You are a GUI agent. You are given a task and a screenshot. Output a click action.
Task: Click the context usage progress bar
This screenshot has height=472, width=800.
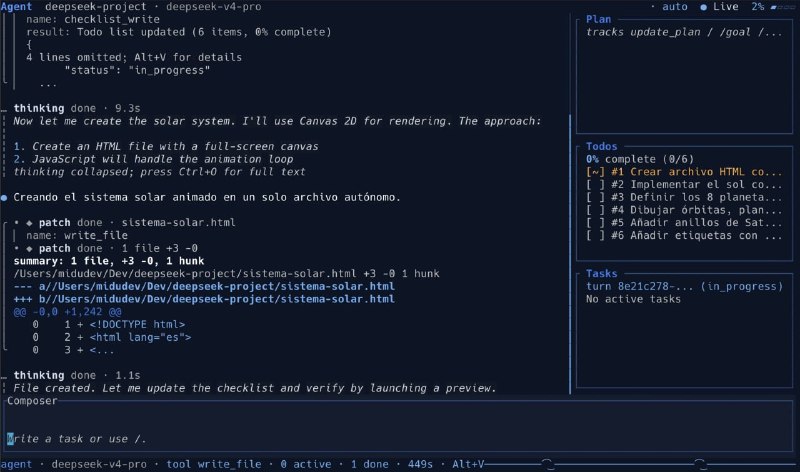[x=782, y=7]
